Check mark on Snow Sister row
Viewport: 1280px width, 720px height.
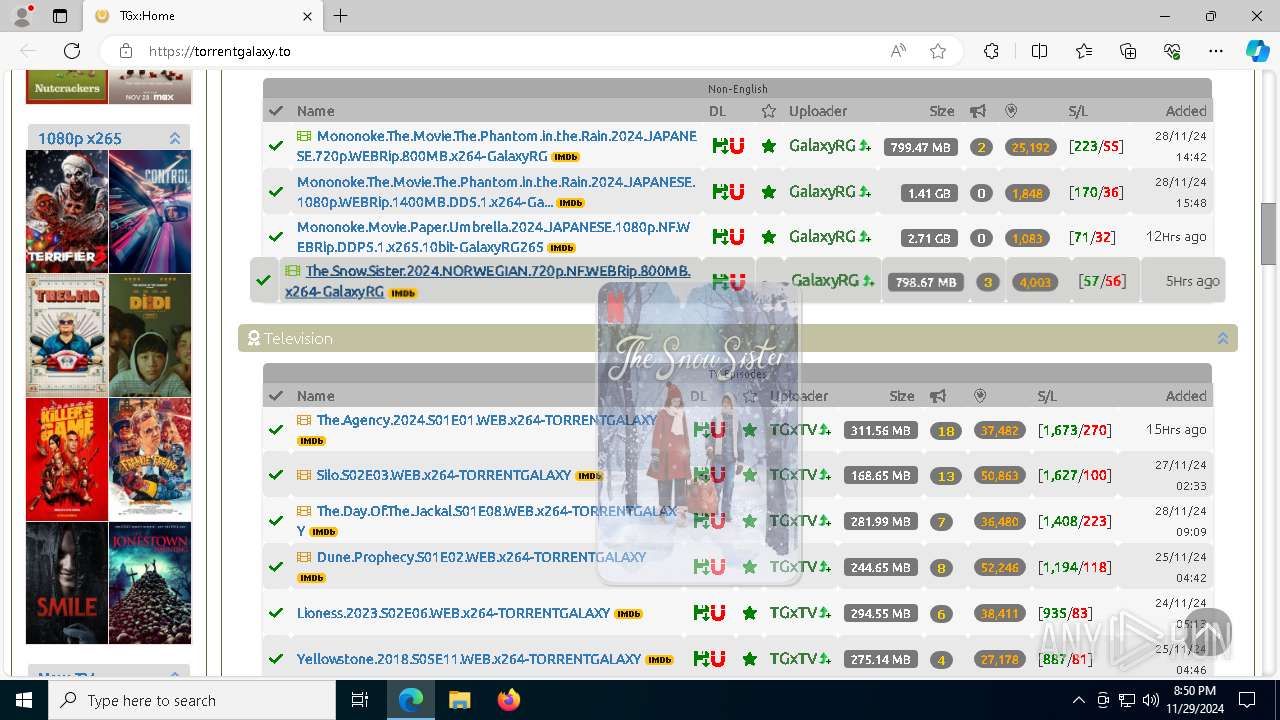click(263, 281)
